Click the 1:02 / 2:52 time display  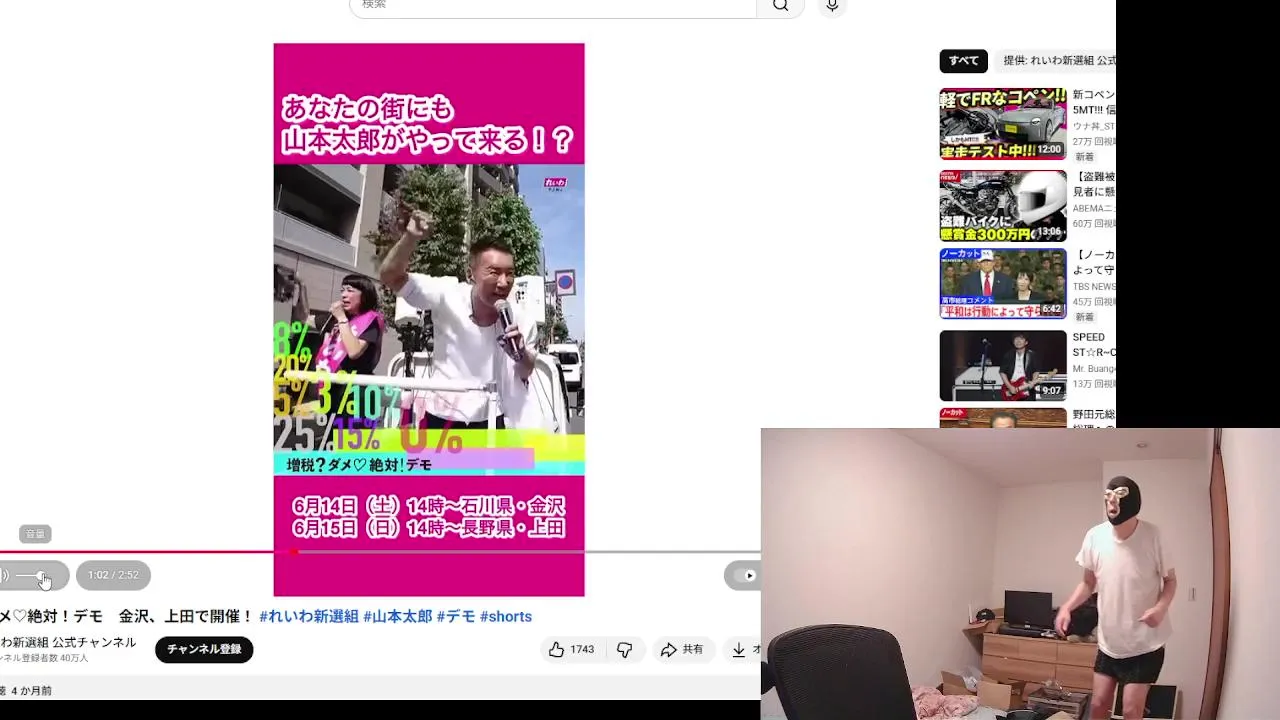[x=113, y=575]
